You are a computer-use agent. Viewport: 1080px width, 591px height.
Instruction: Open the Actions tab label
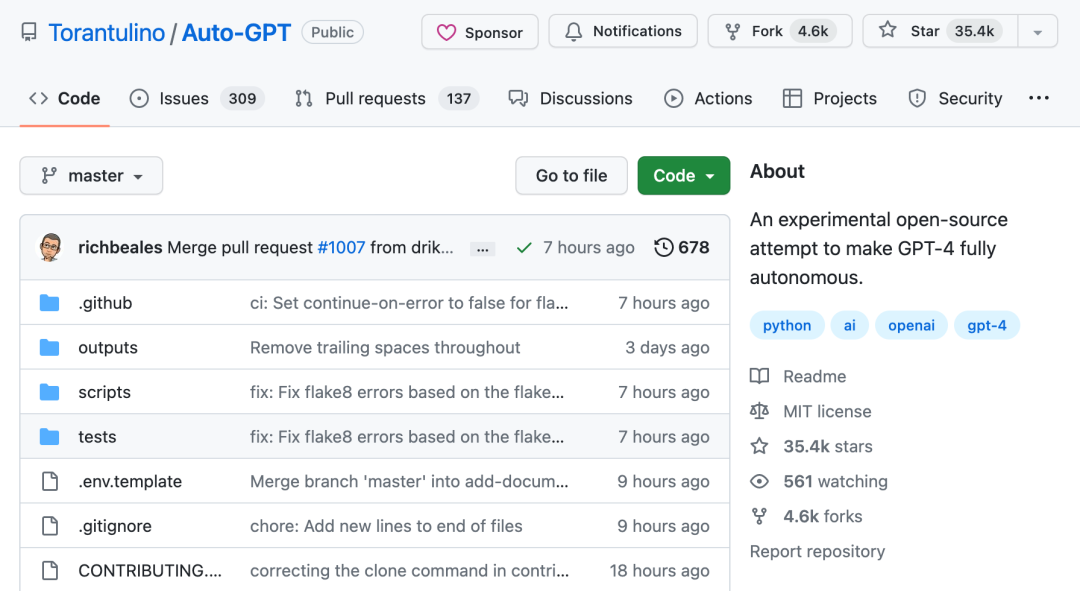coord(723,98)
